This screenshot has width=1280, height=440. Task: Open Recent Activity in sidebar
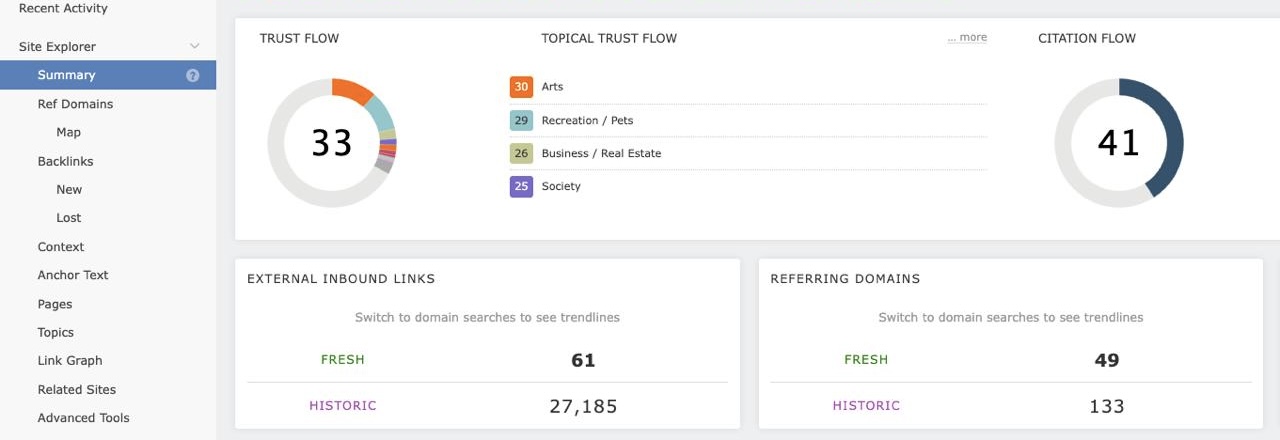pos(63,9)
